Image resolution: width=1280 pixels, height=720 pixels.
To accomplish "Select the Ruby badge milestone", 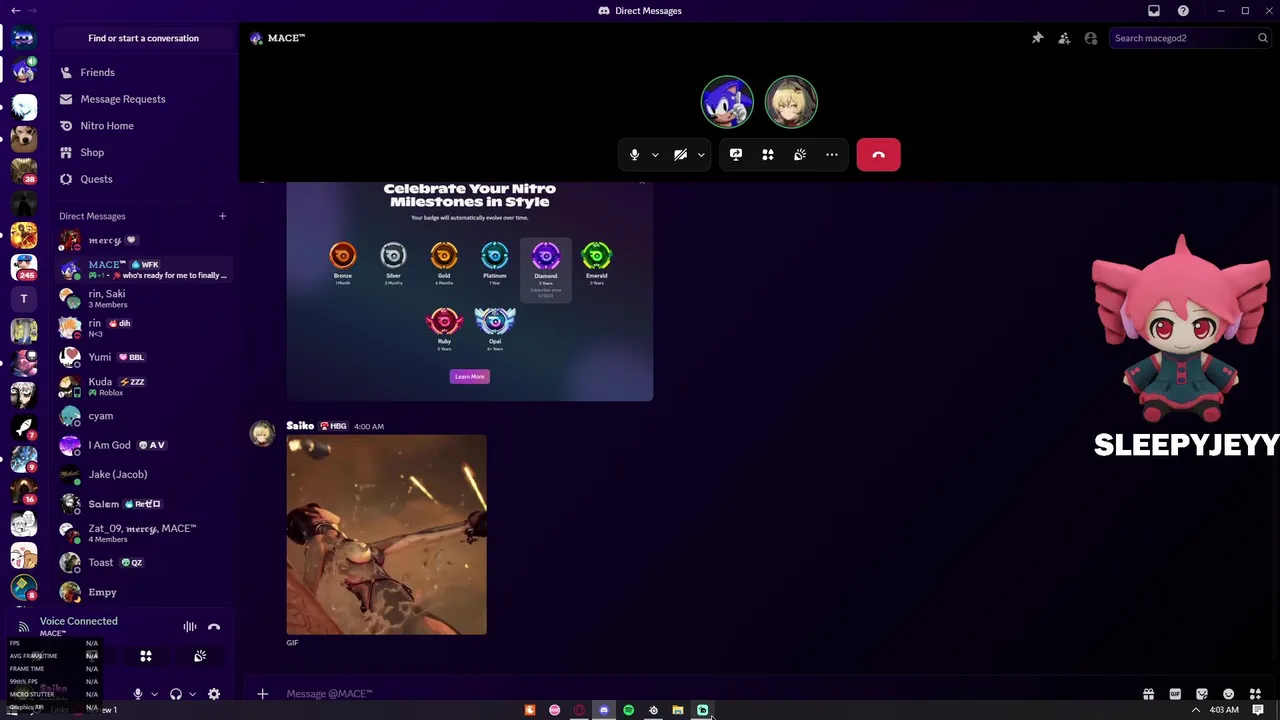I will (444, 329).
